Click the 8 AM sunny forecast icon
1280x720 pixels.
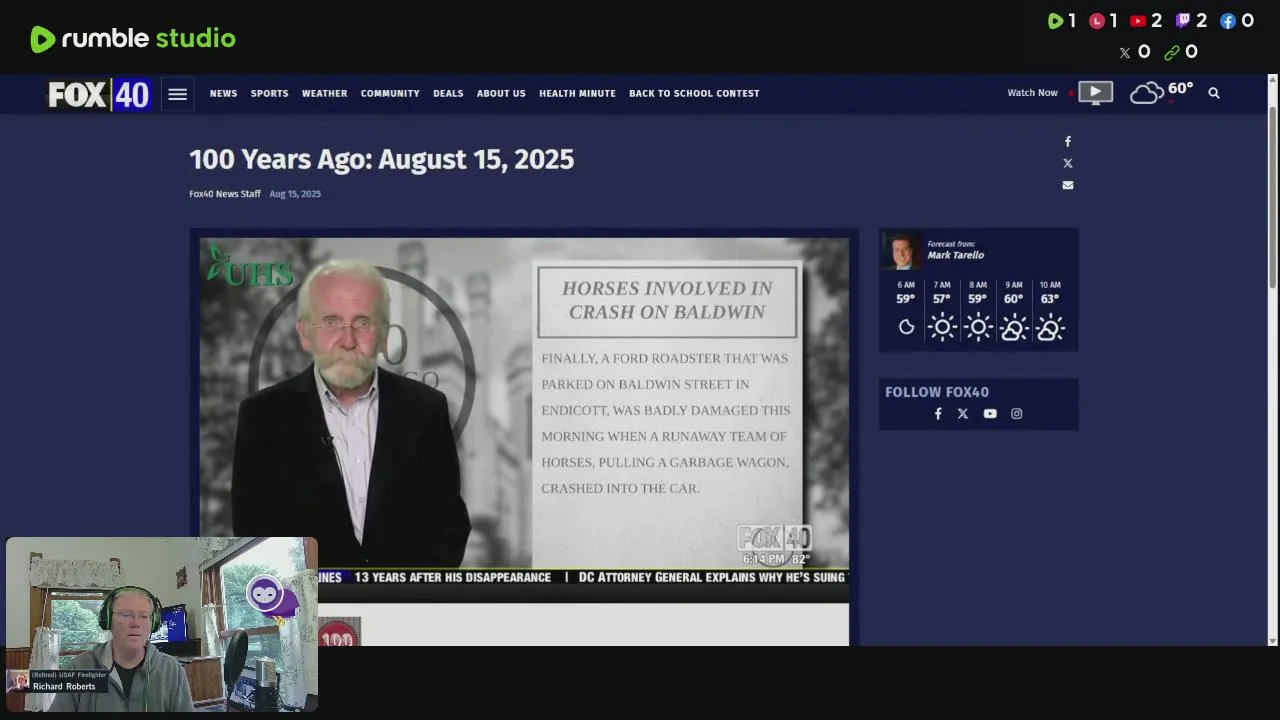[978, 327]
